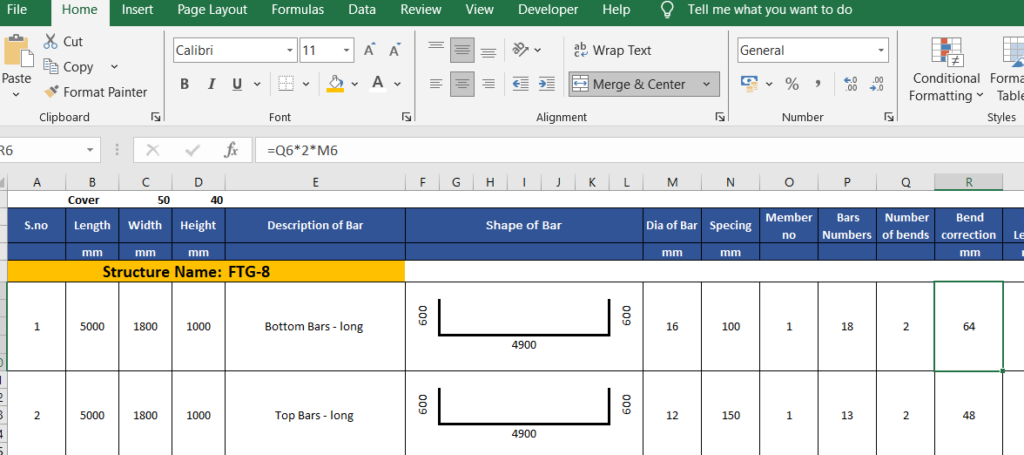Open Name Box dropdown arrow
The width and height of the screenshot is (1024, 455).
[x=91, y=150]
